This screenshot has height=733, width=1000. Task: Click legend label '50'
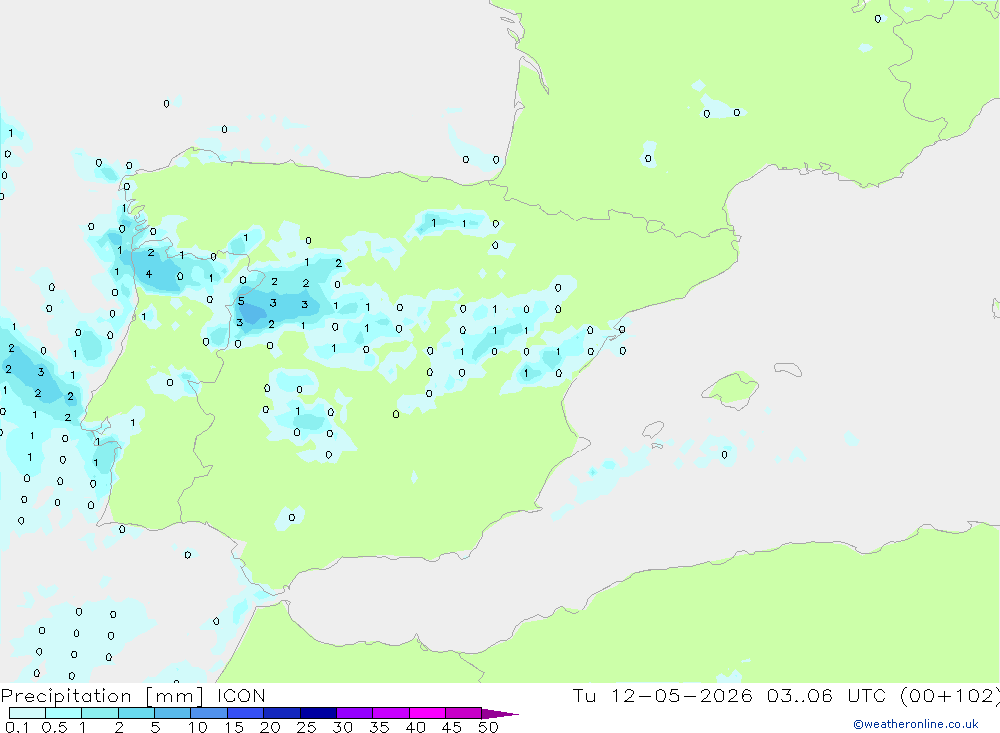(x=488, y=727)
